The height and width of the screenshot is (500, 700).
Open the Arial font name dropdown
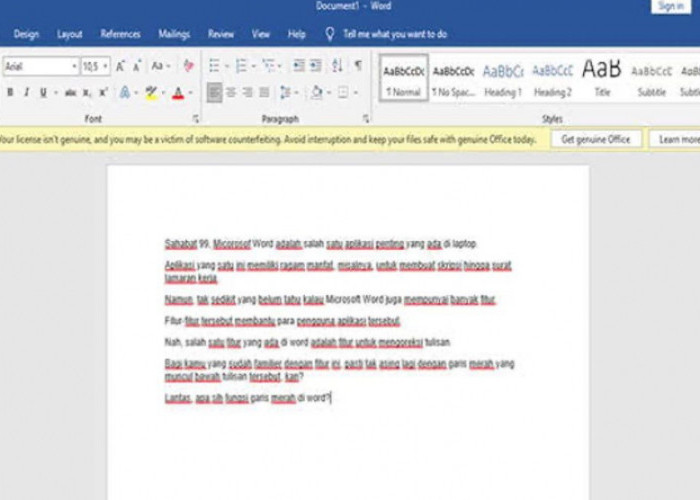click(74, 67)
